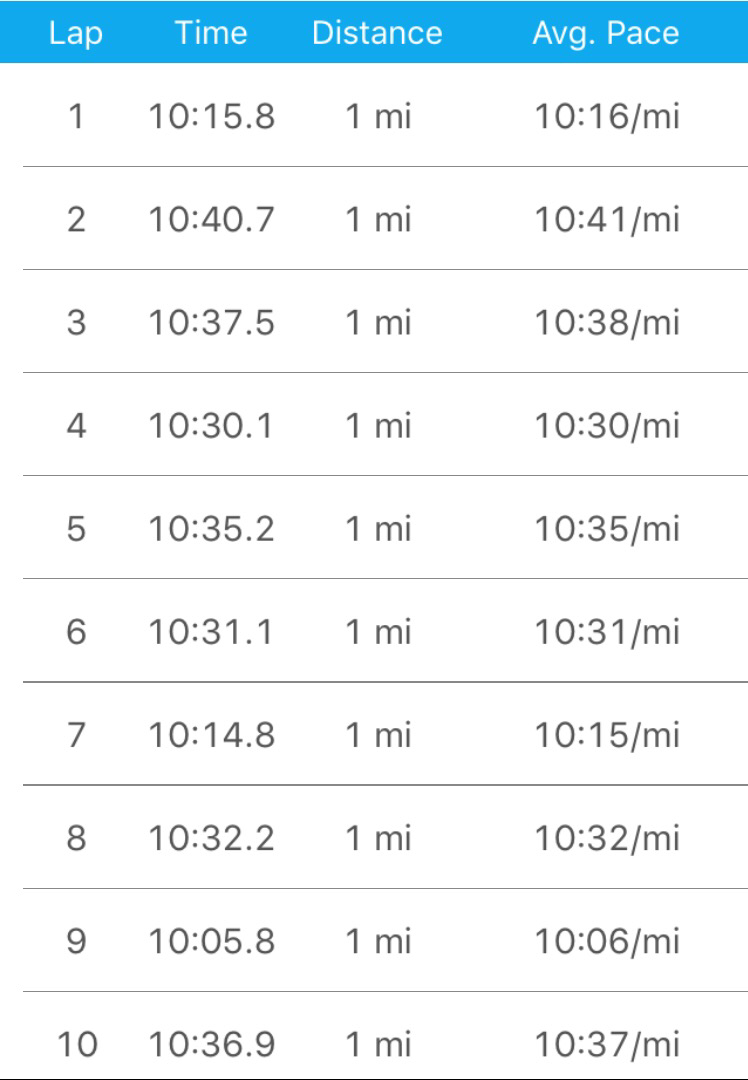
Task: Click lap 9 pace 10:06/mi
Action: coord(606,941)
